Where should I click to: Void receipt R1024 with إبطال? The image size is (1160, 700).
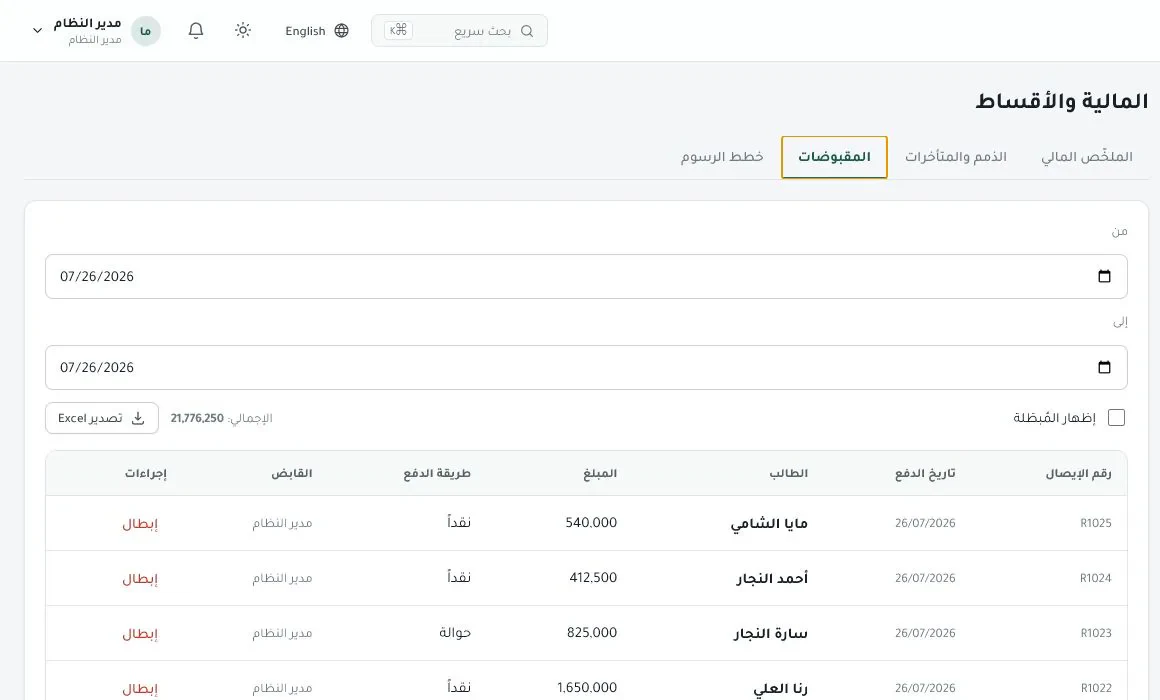tap(140, 579)
